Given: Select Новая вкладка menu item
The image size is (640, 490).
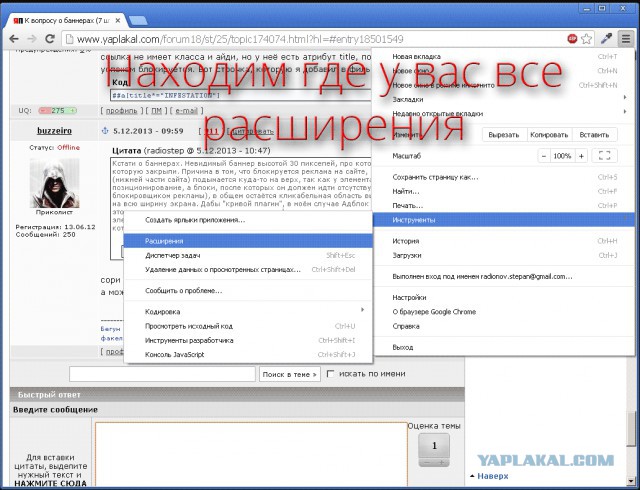Looking at the screenshot, I should (504, 56).
